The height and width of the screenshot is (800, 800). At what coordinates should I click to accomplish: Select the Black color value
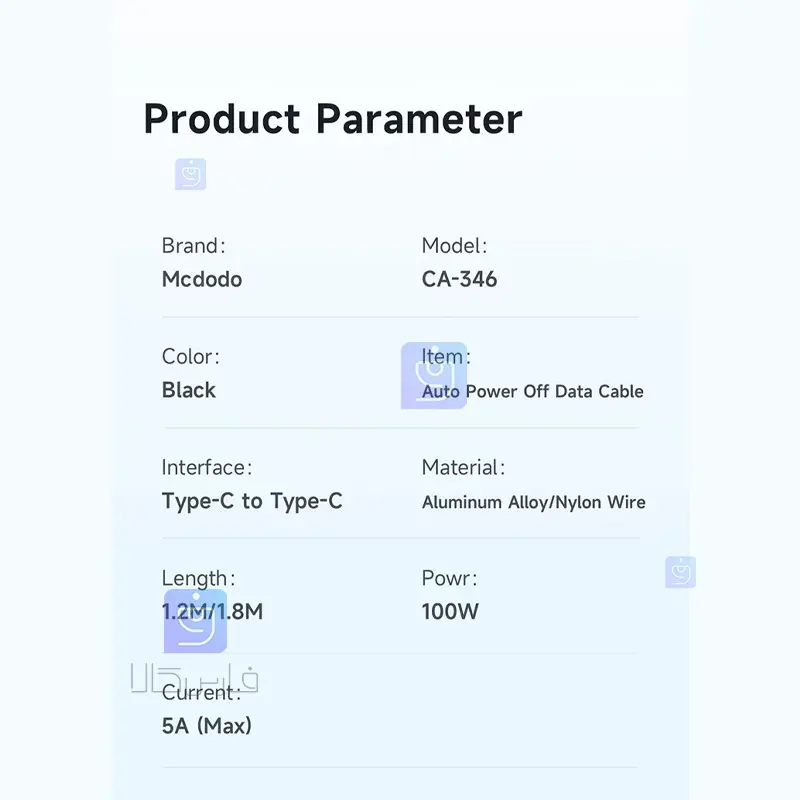(189, 390)
